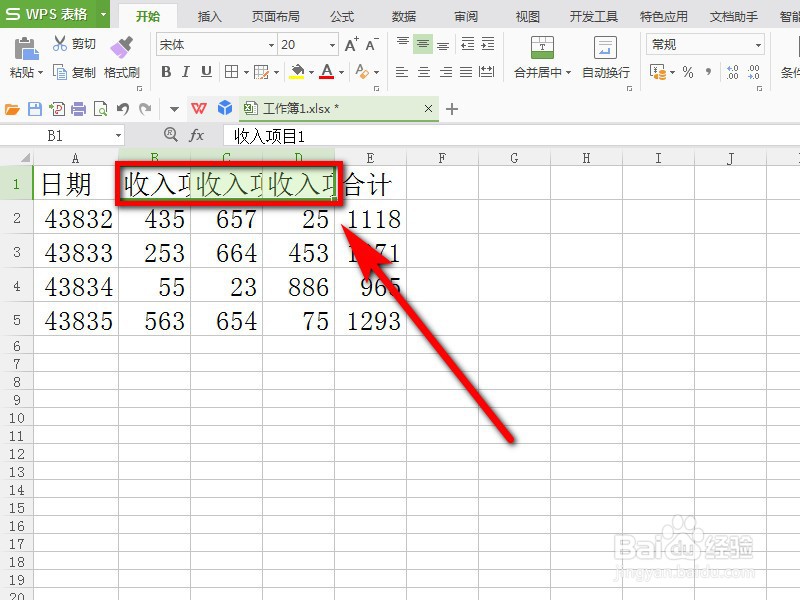Viewport: 800px width, 600px height.
Task: Select the cell containing 1293
Action: tap(370, 320)
